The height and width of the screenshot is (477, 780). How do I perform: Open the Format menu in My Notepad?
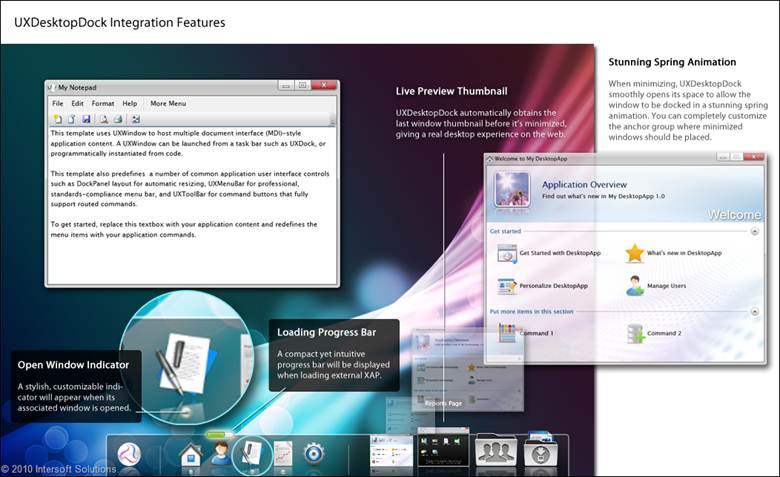pos(102,103)
